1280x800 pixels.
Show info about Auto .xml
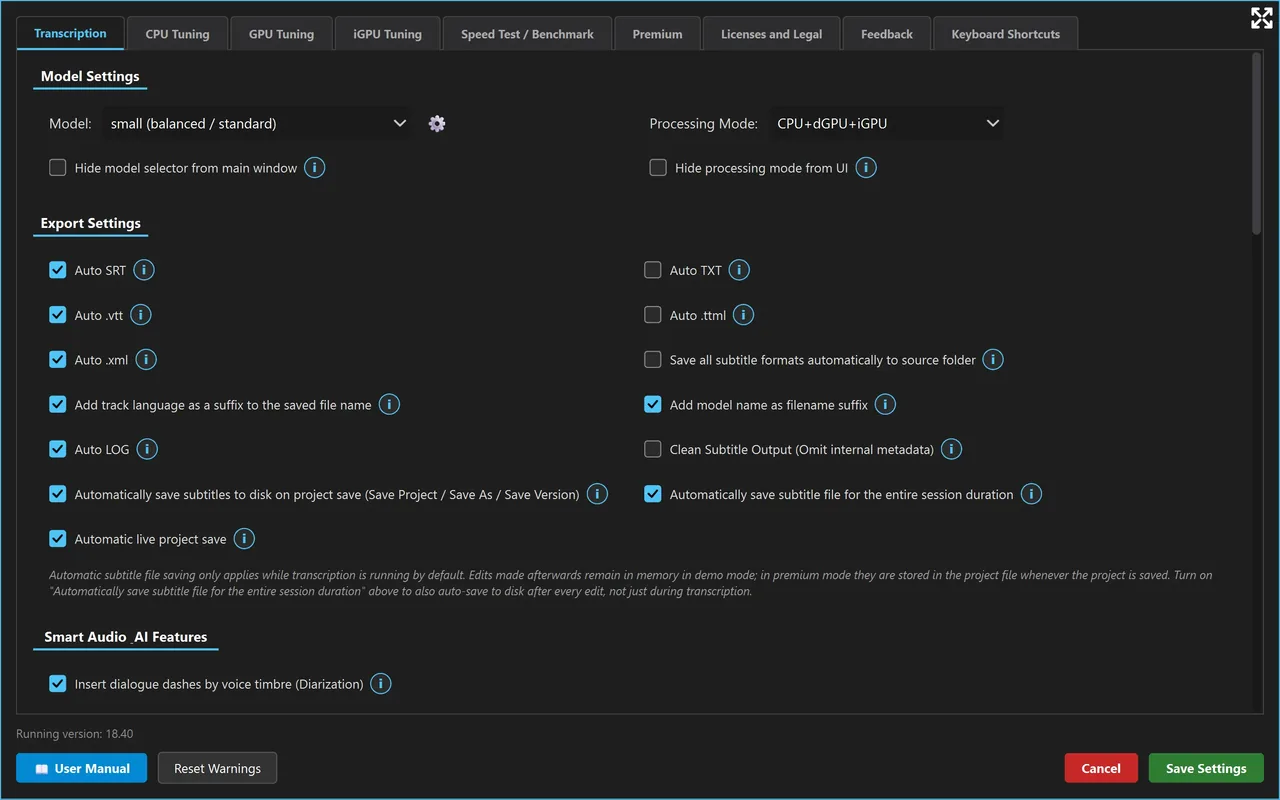click(146, 359)
